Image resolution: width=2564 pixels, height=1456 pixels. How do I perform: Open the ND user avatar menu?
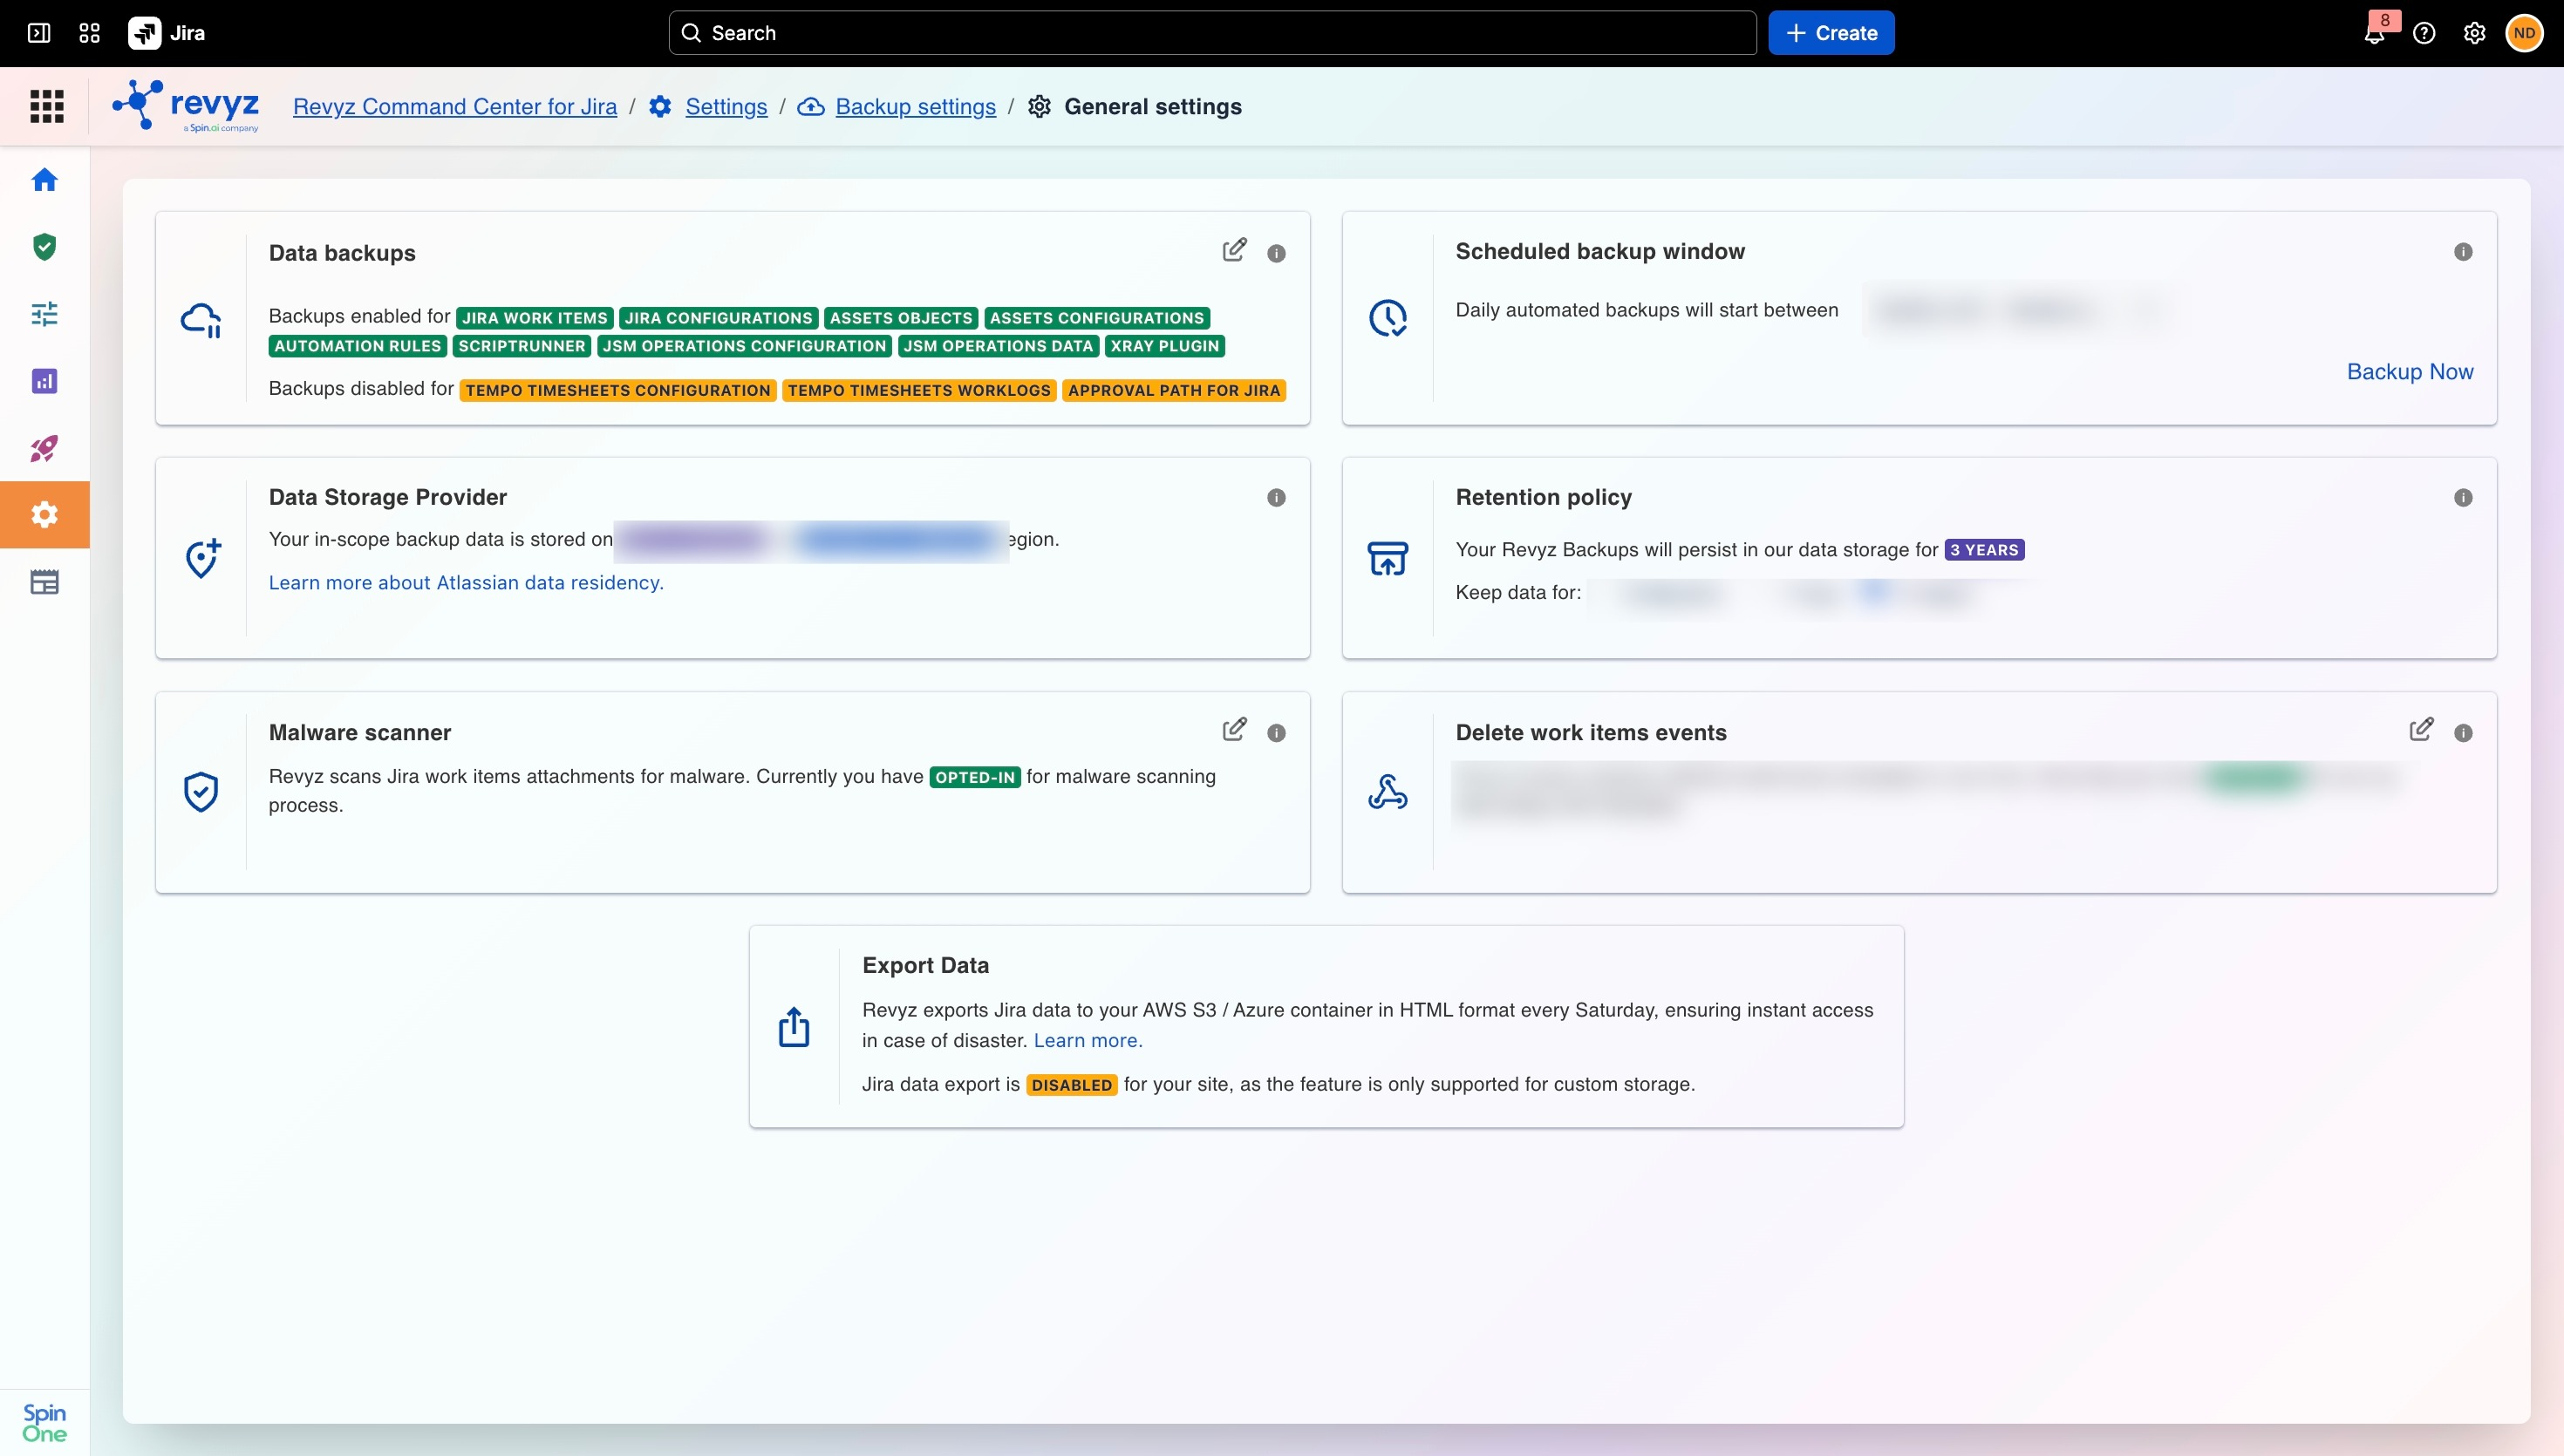[x=2524, y=33]
